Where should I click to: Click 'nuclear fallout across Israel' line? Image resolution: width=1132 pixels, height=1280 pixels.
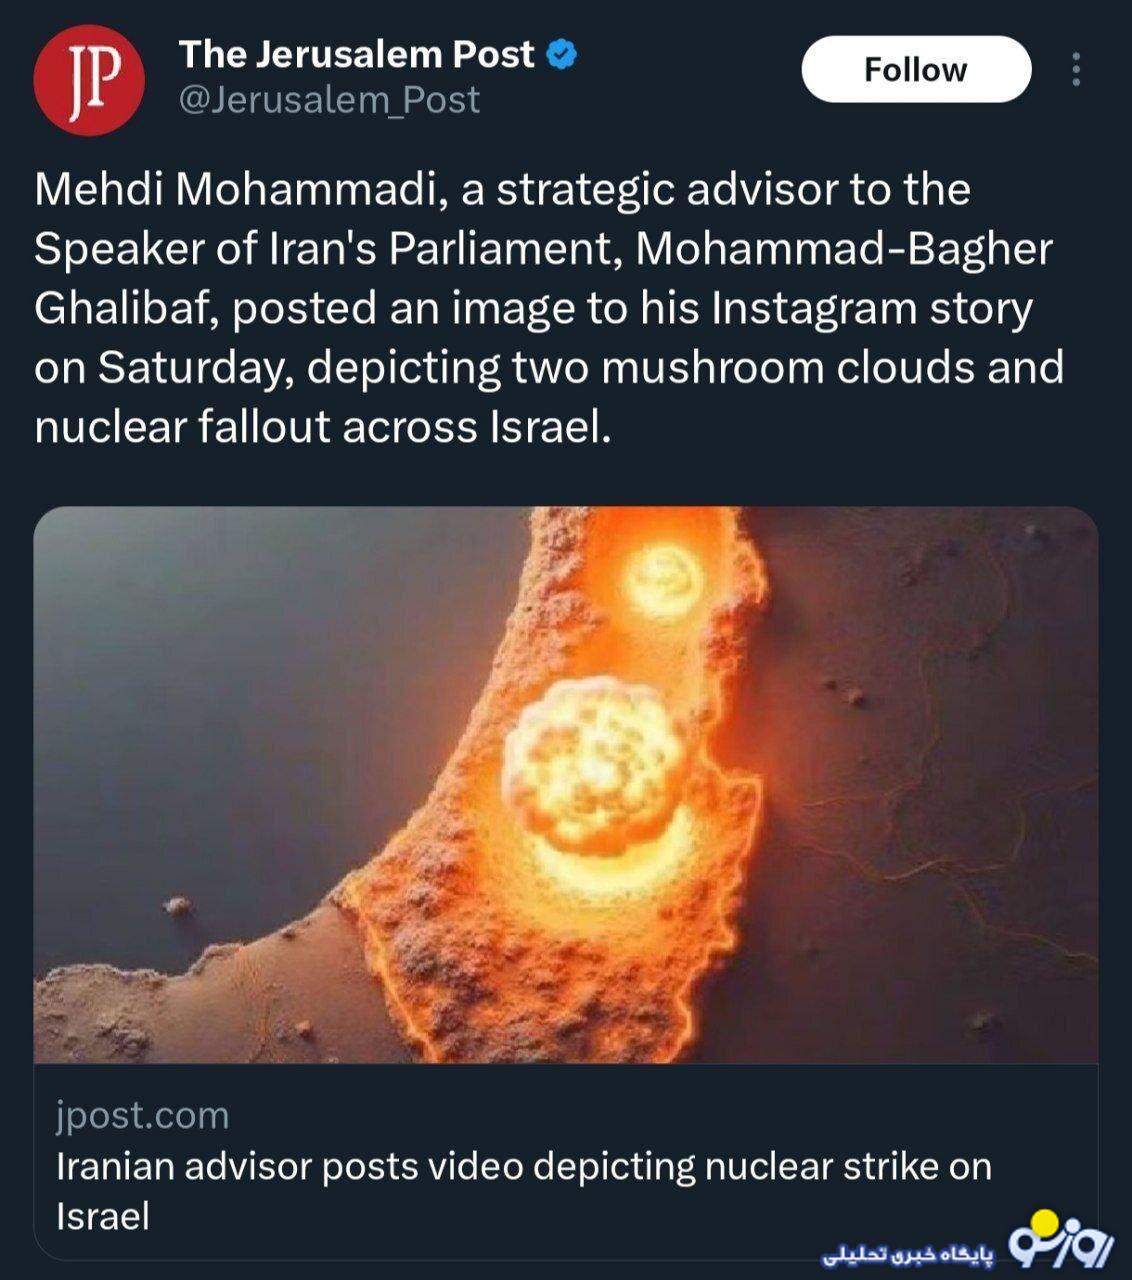pos(322,427)
